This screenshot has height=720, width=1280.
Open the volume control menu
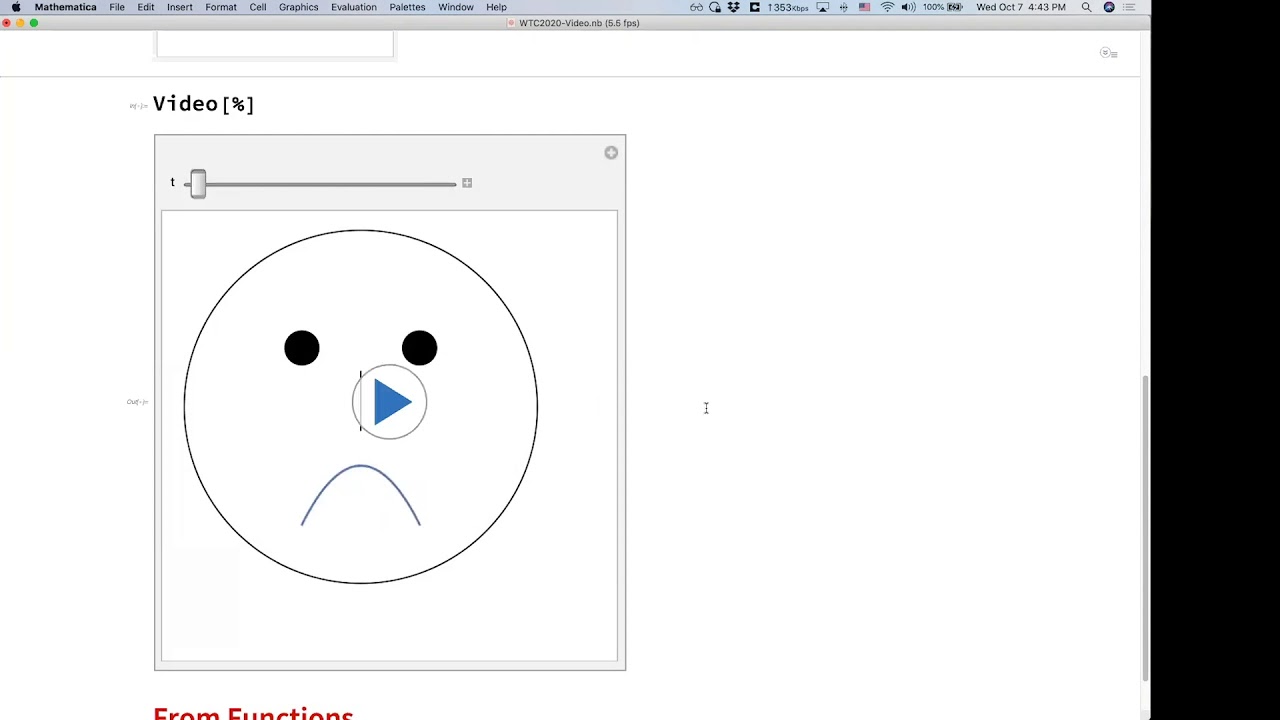(x=908, y=7)
